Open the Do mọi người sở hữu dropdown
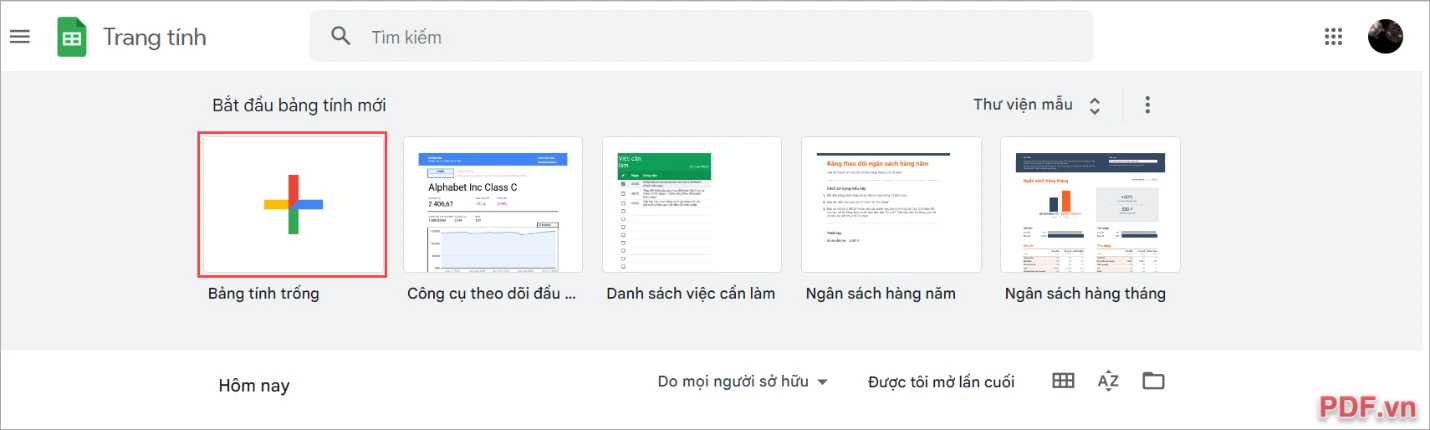The width and height of the screenshot is (1430, 430). (x=743, y=382)
